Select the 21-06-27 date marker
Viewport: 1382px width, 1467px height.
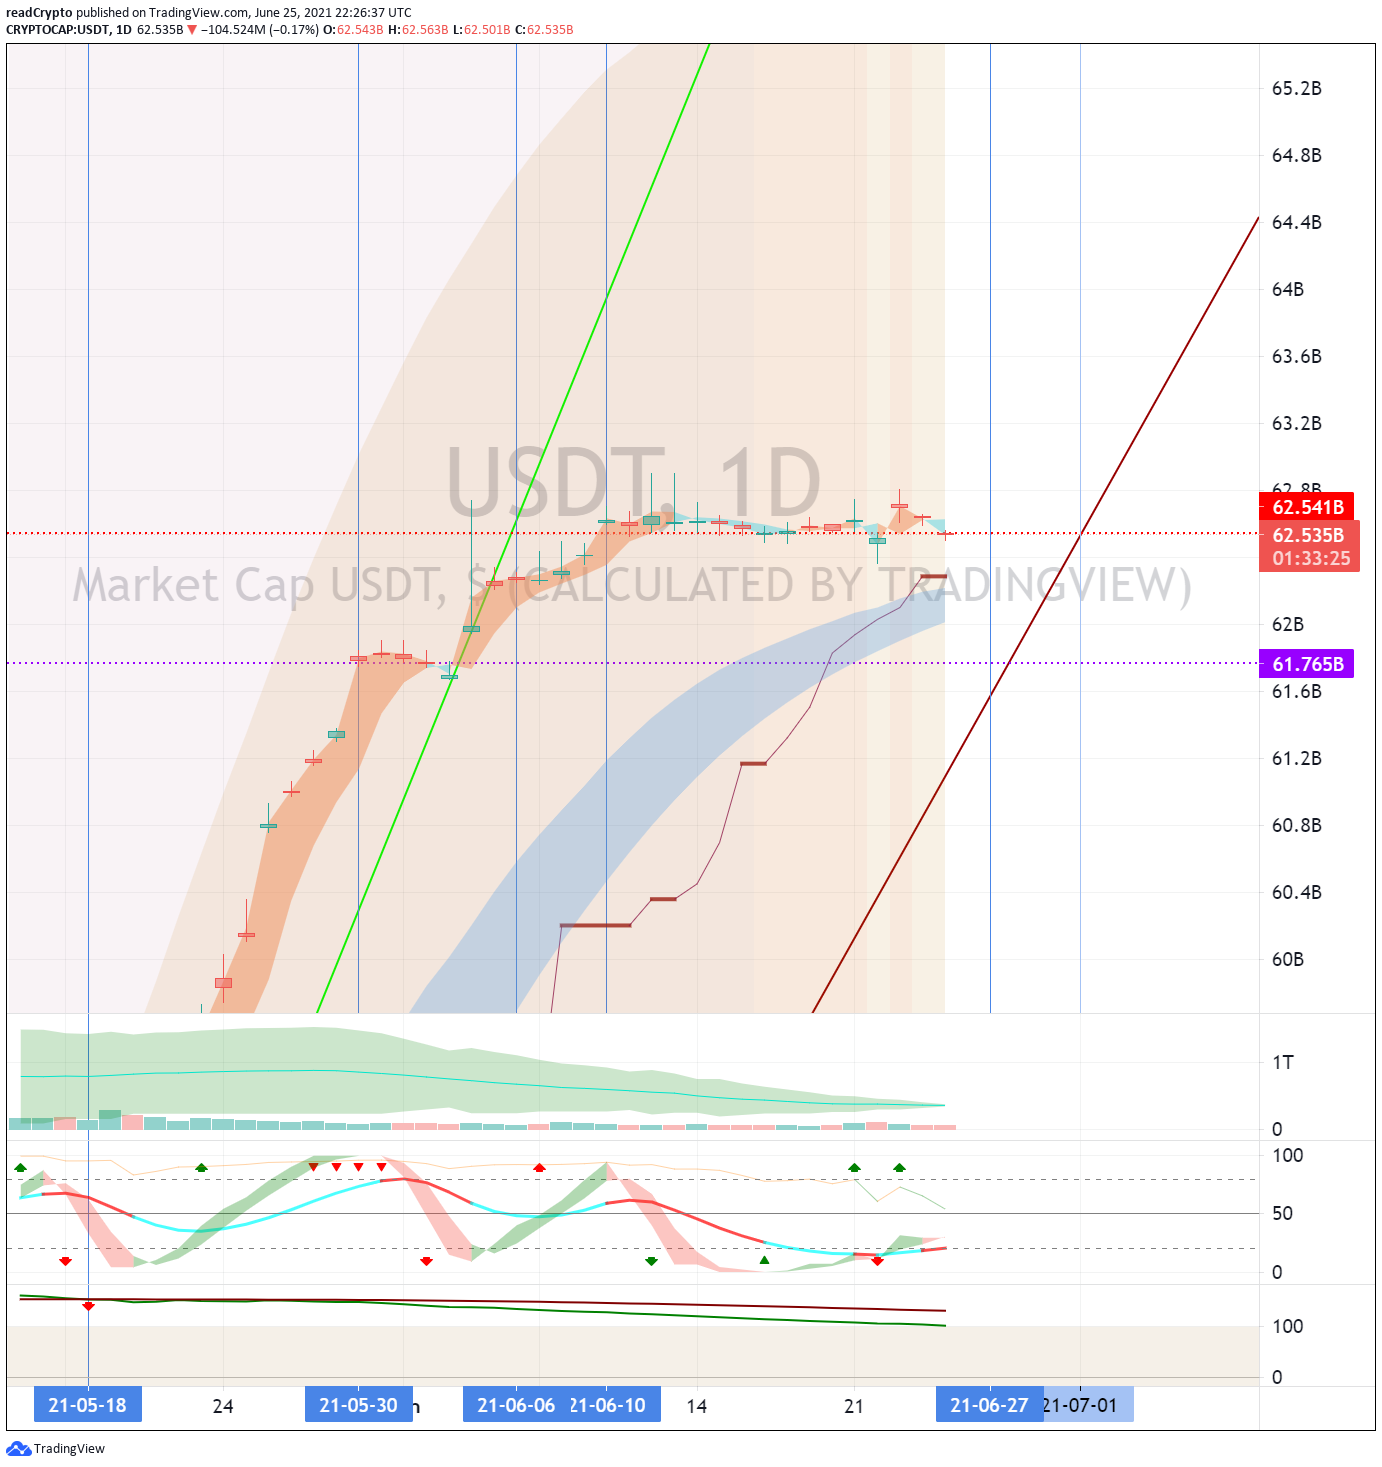989,1404
